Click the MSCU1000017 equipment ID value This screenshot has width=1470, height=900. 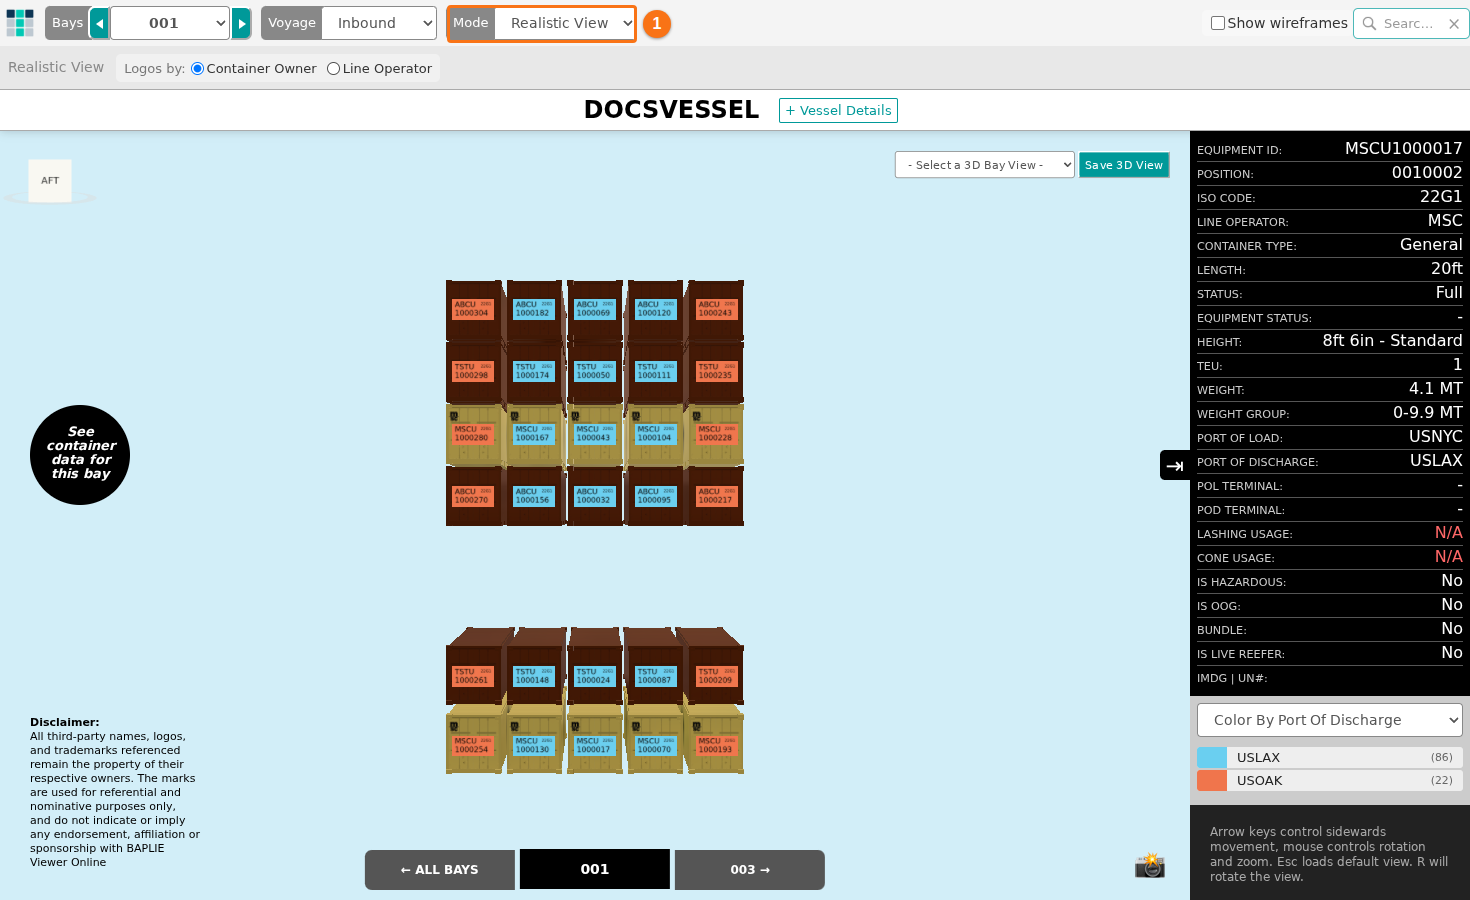click(x=1403, y=148)
